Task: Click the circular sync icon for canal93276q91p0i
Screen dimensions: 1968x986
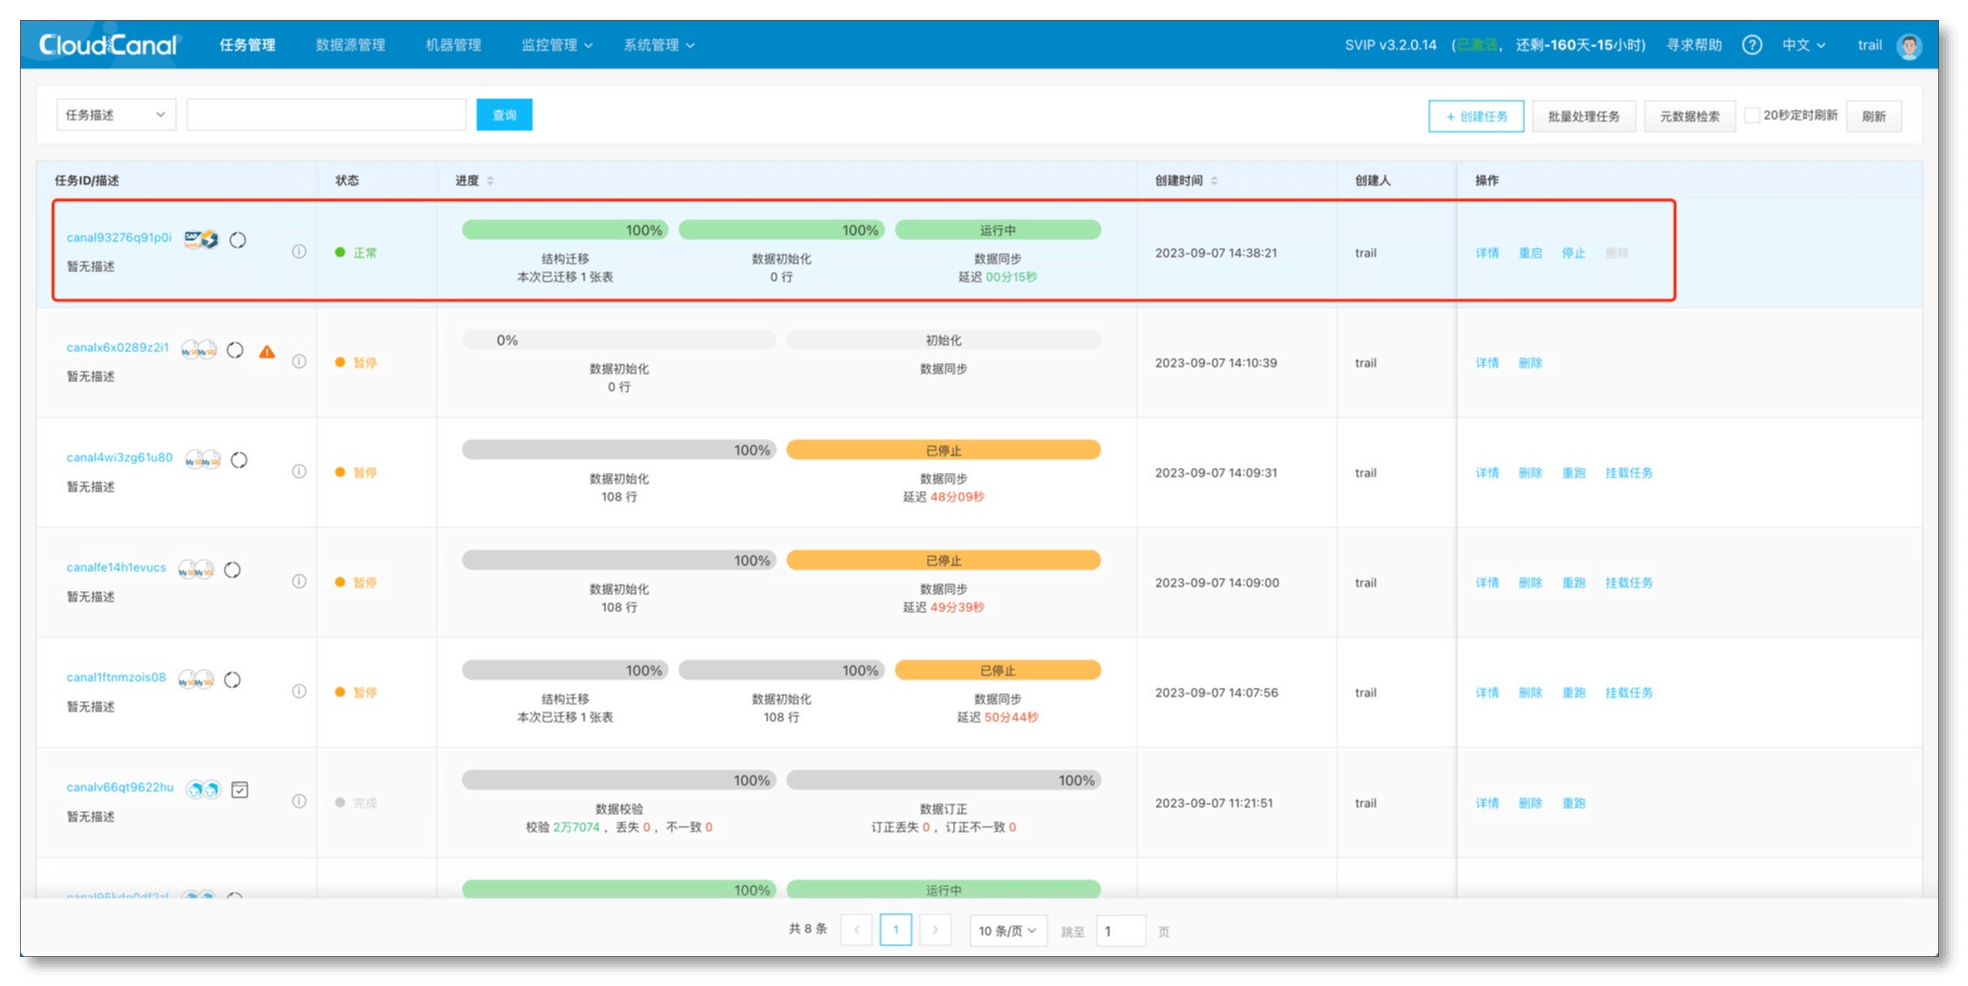Action: pyautogui.click(x=238, y=240)
